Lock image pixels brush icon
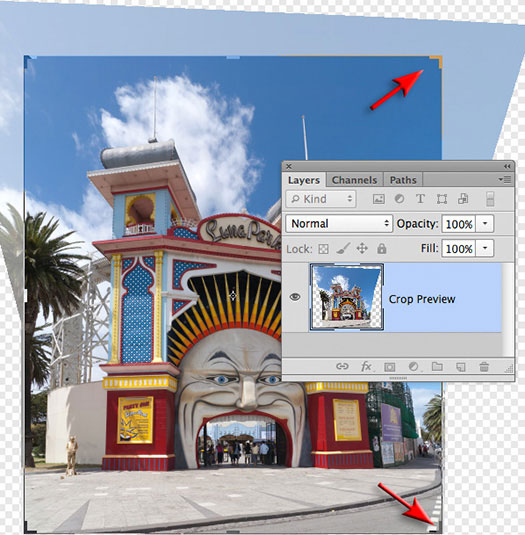 (343, 249)
